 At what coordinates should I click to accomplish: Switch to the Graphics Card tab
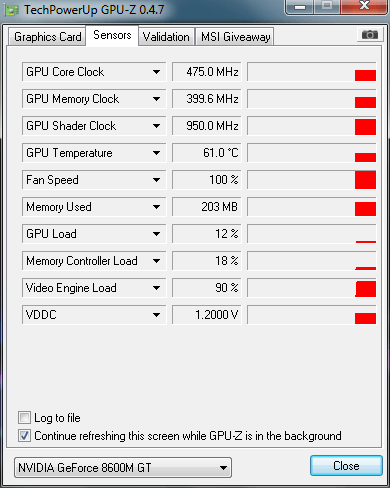coord(48,37)
